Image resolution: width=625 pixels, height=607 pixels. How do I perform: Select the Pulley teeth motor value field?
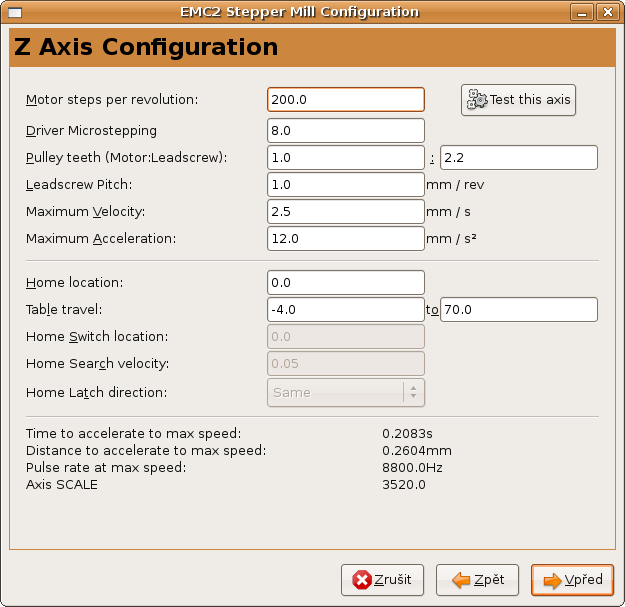point(346,158)
